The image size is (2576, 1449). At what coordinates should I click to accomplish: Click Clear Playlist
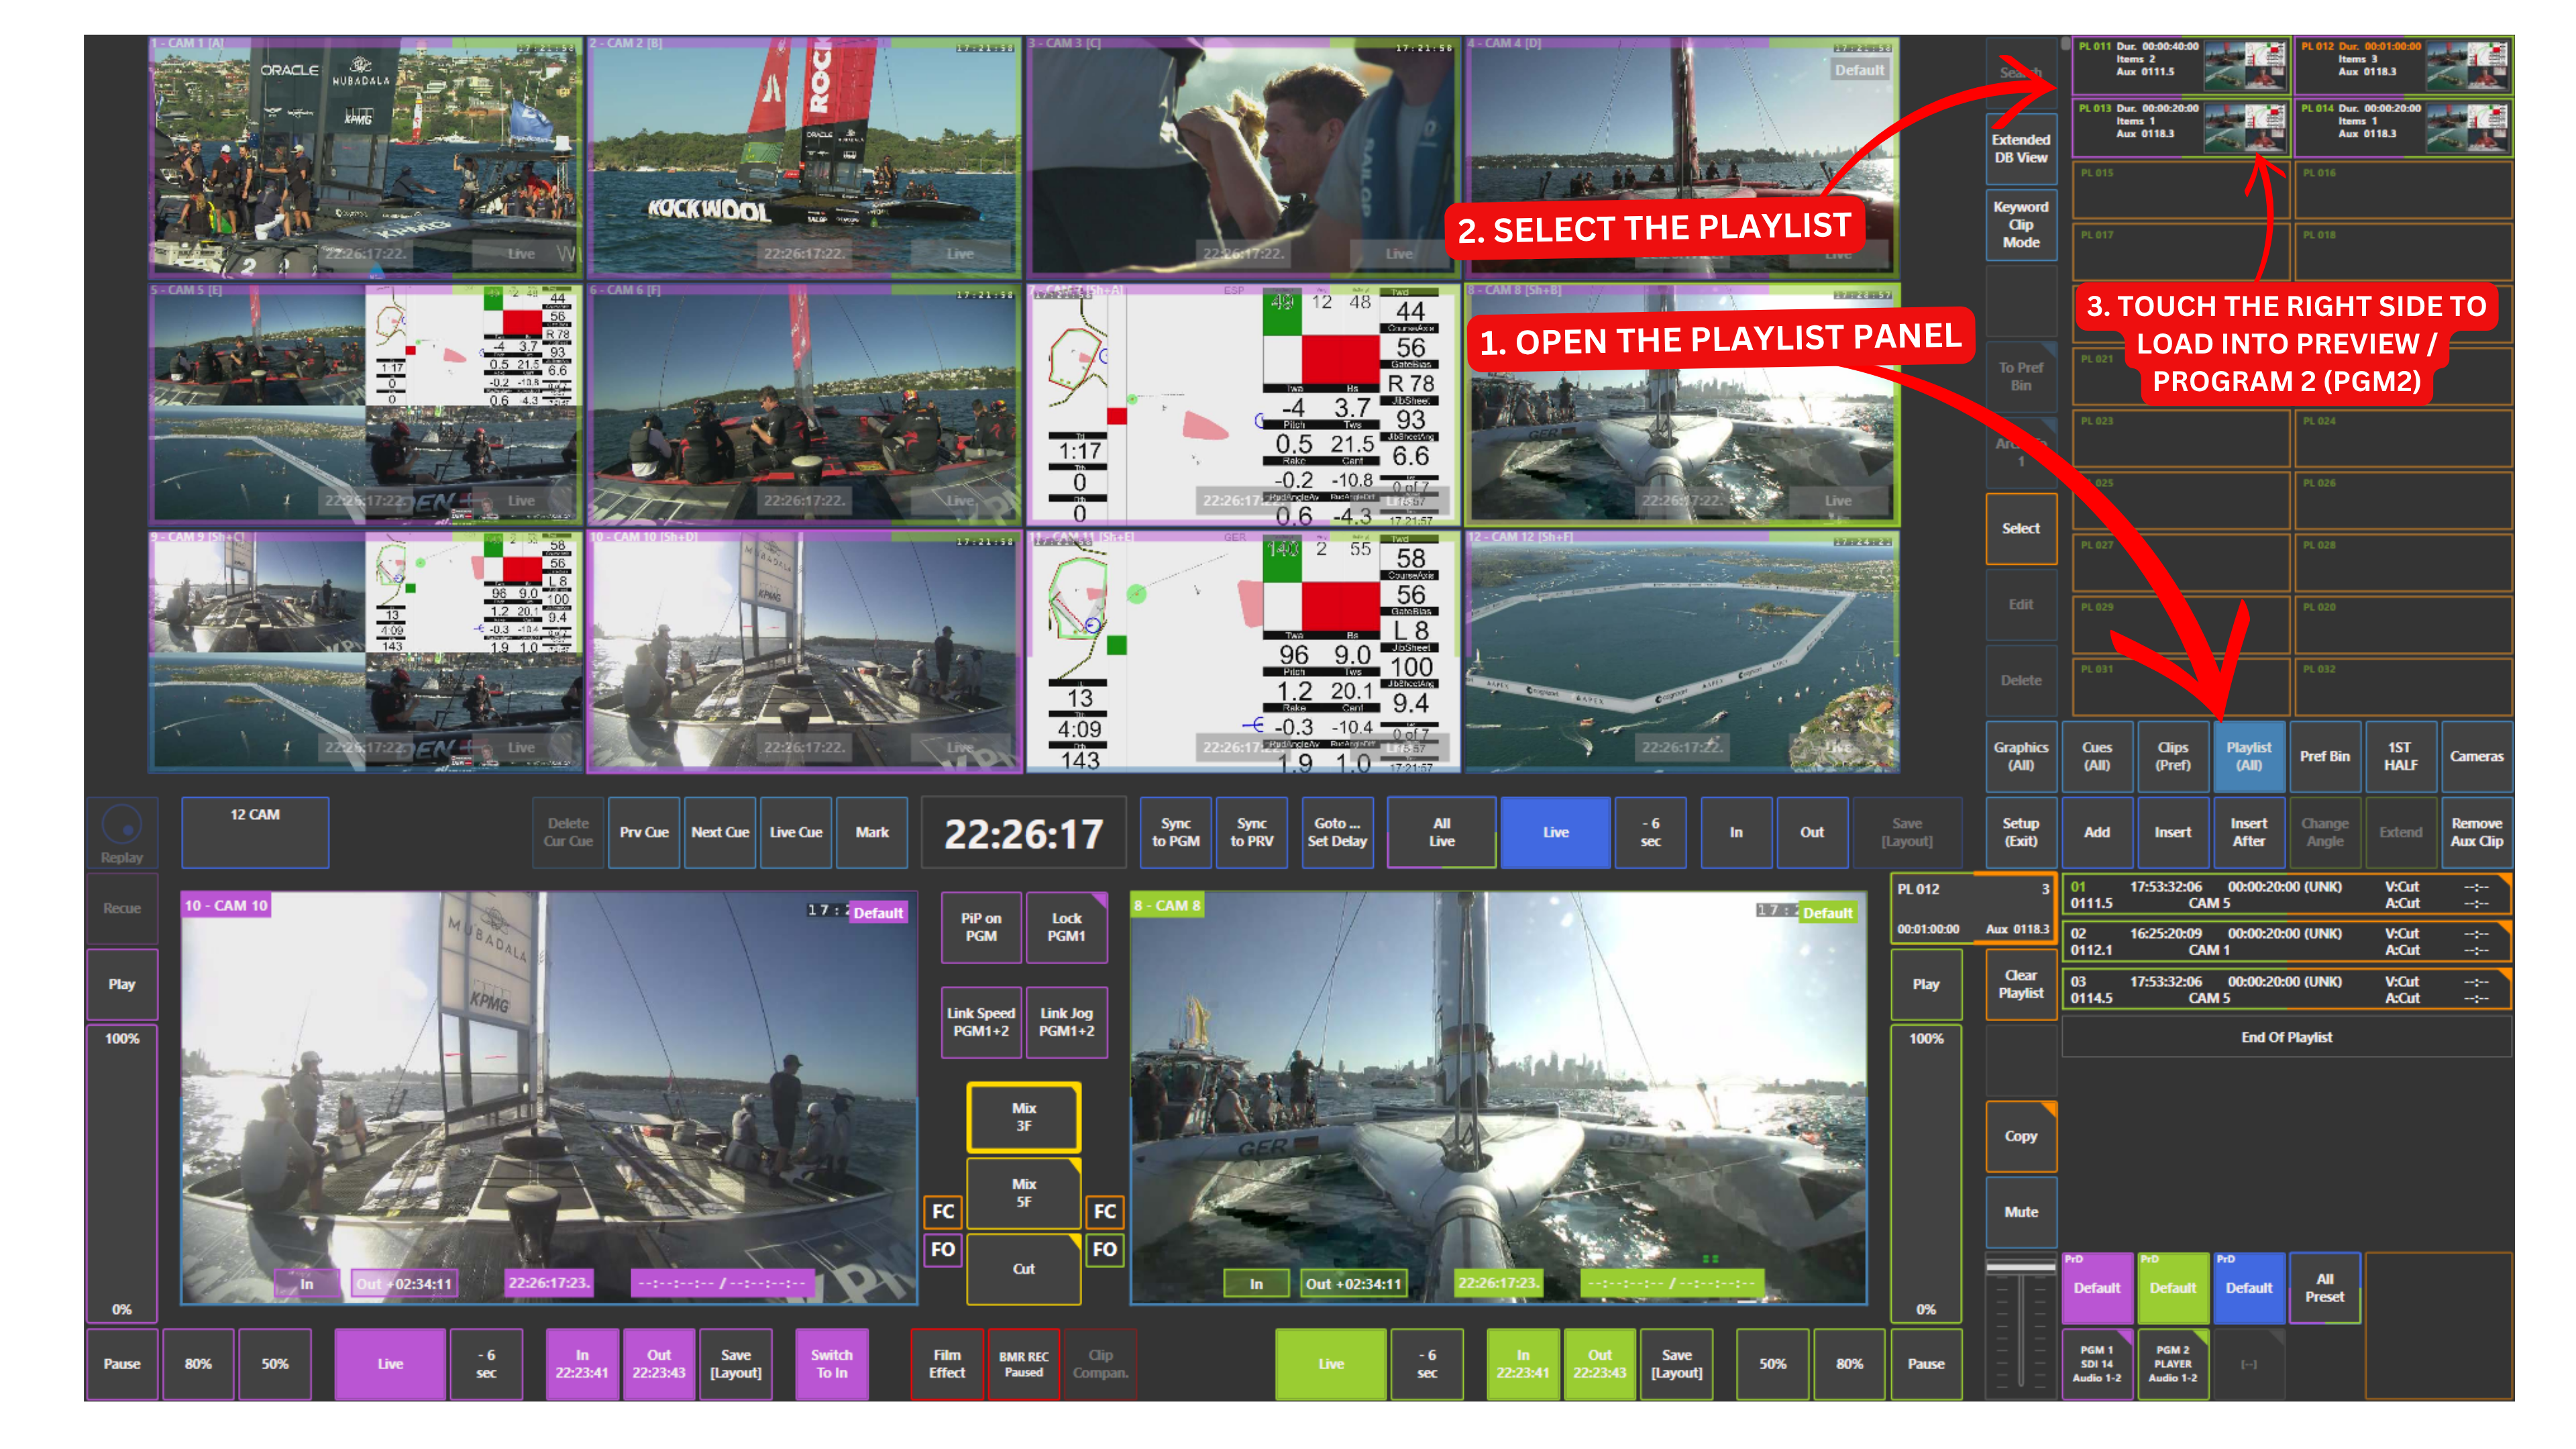[x=2021, y=984]
